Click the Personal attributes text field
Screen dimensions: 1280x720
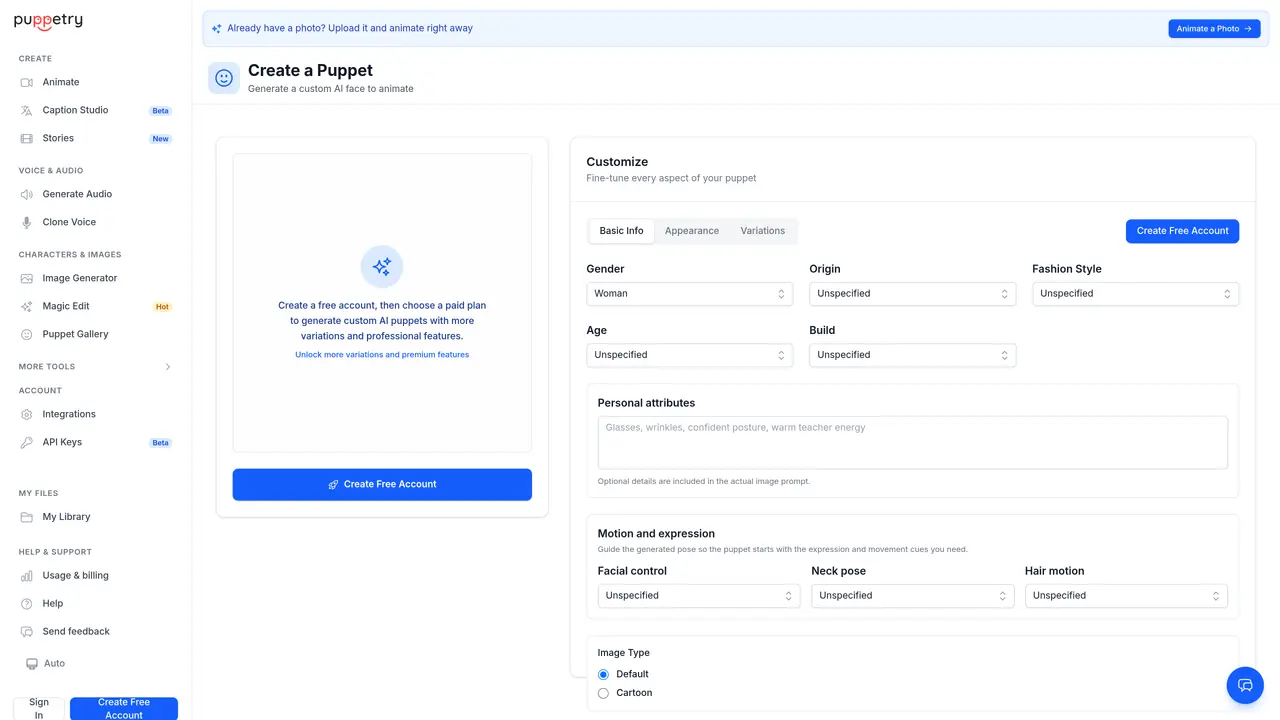click(912, 443)
